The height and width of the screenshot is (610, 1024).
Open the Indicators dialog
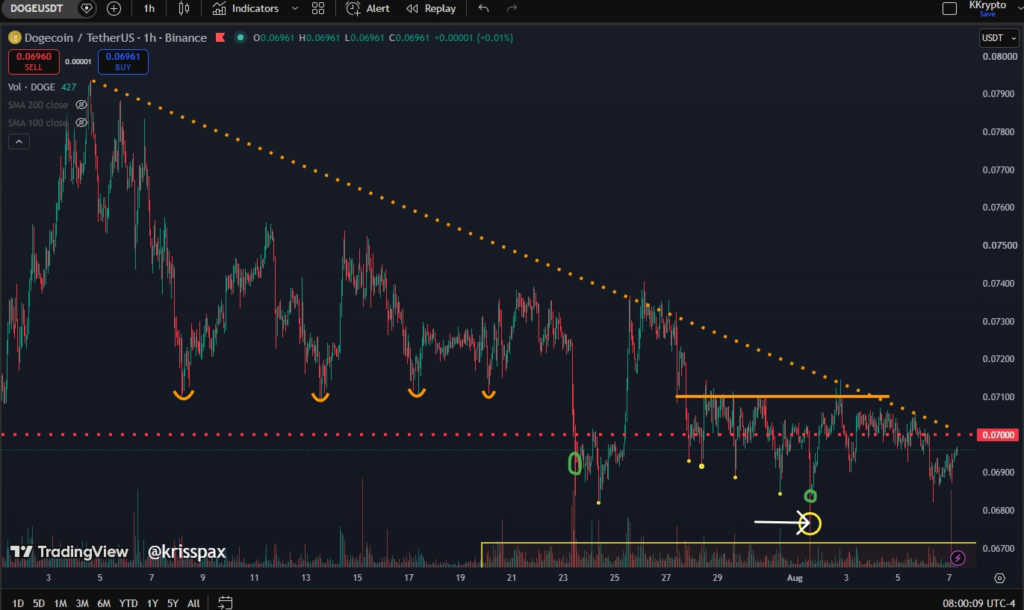246,8
